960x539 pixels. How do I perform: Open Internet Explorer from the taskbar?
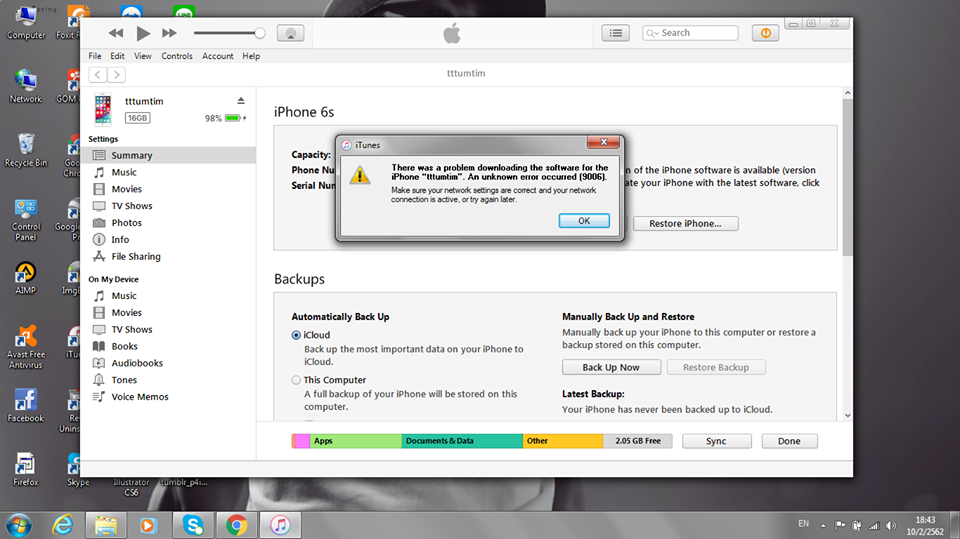62,525
